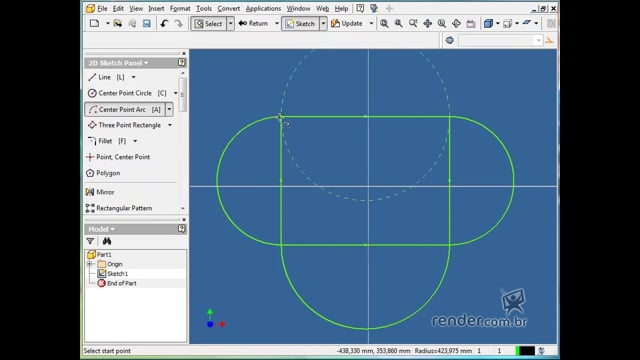Open the Format menu
The width and height of the screenshot is (640, 360).
(180, 8)
